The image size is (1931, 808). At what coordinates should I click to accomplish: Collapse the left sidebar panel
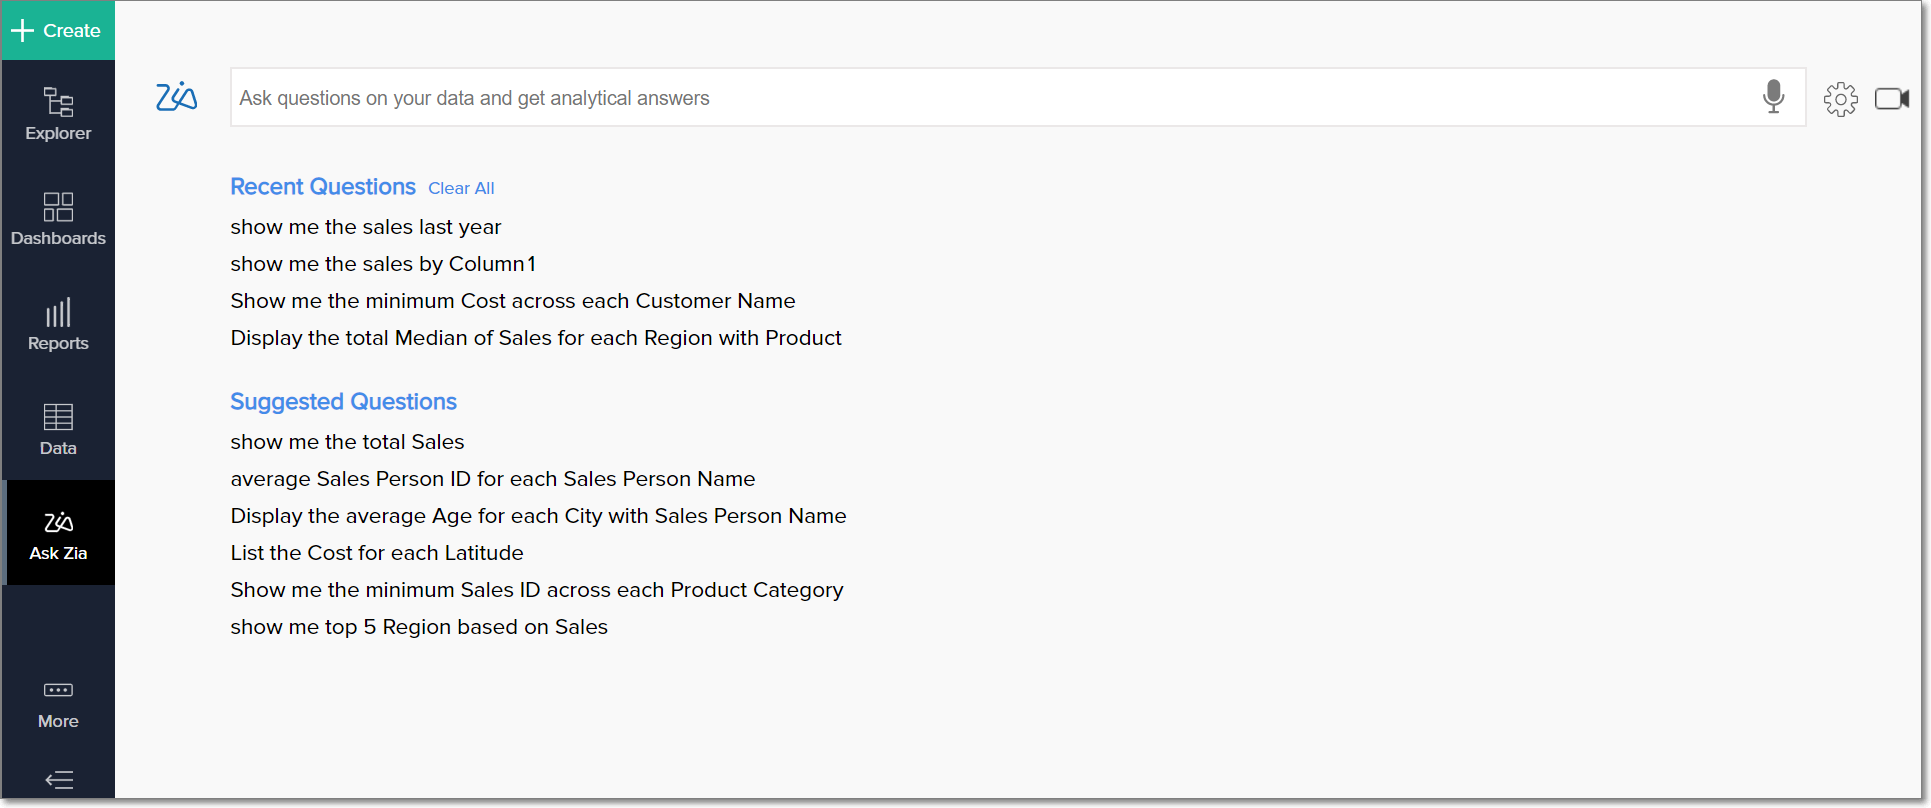click(x=59, y=780)
